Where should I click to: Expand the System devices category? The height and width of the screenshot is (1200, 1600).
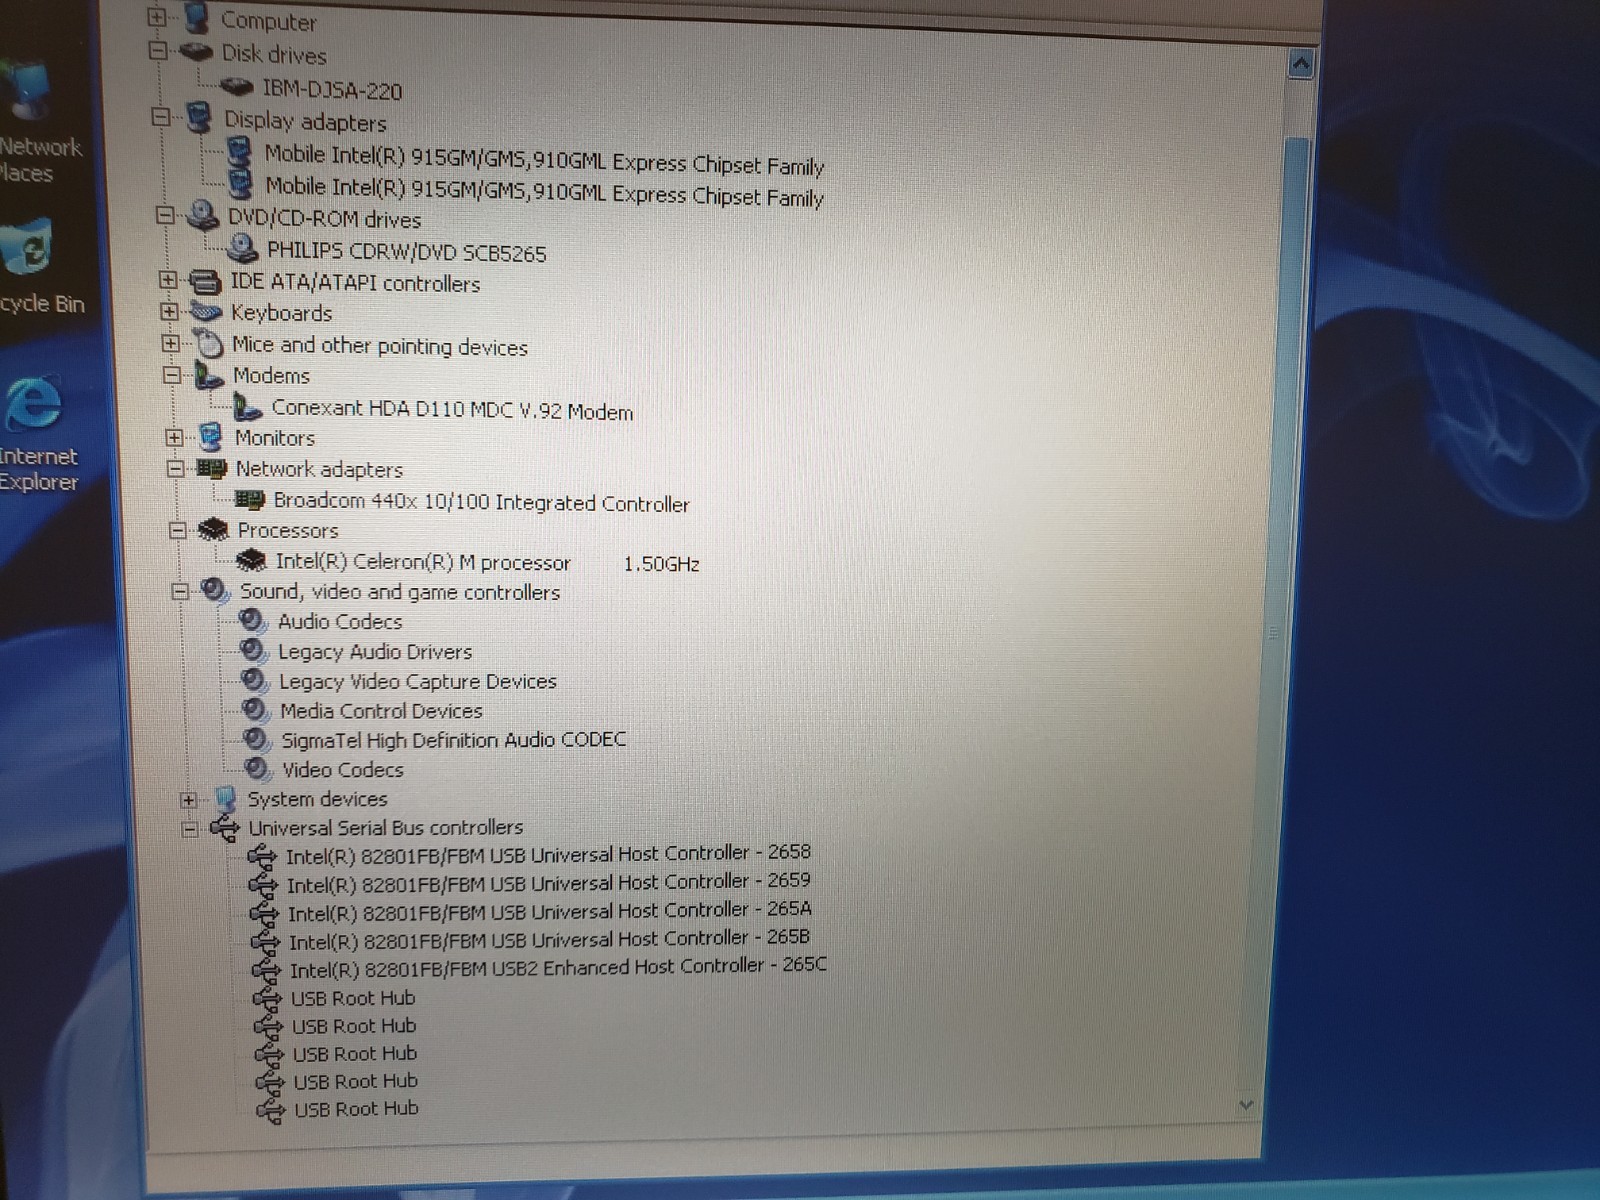[x=188, y=800]
